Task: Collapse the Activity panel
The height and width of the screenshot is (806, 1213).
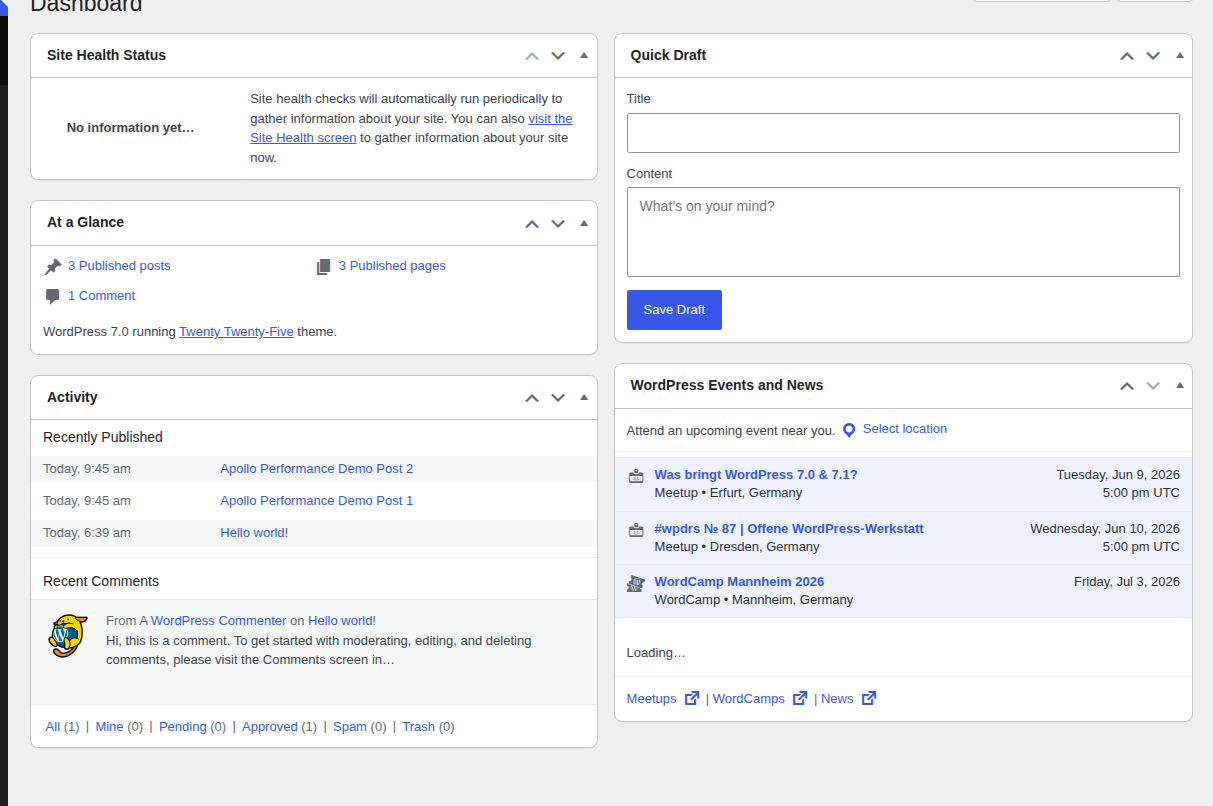Action: click(584, 398)
